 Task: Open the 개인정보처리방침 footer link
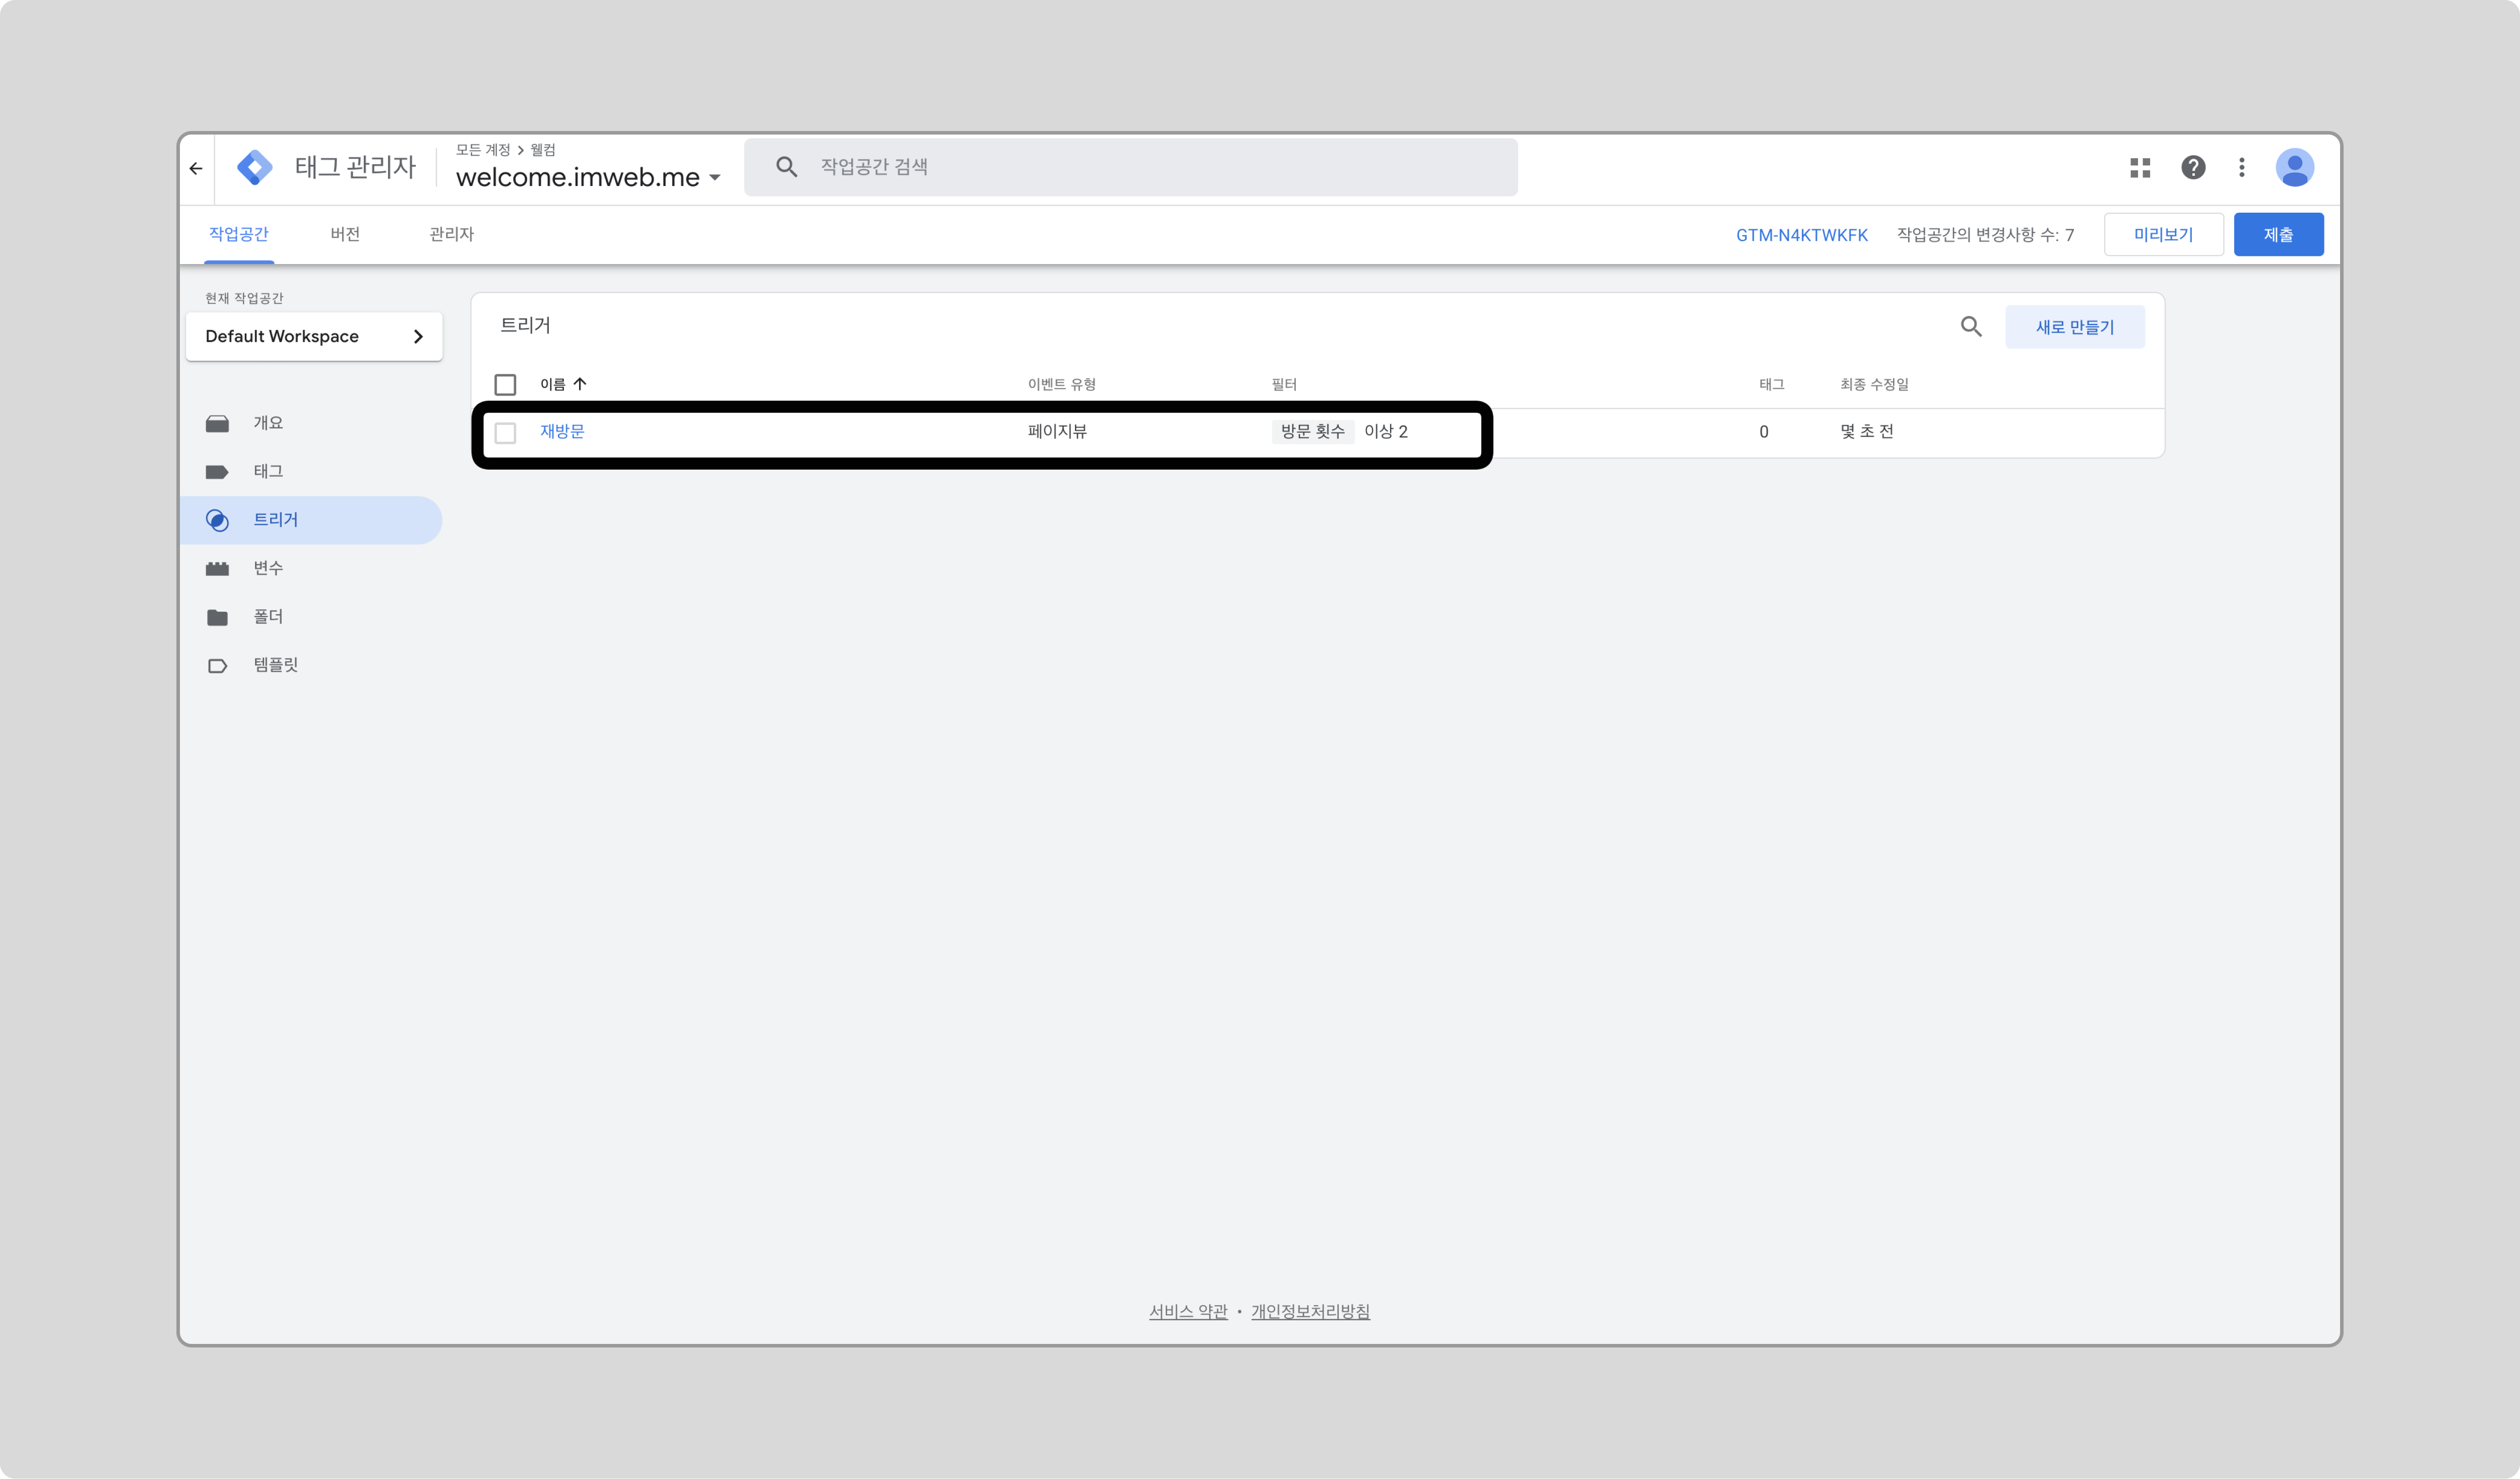tap(1310, 1311)
